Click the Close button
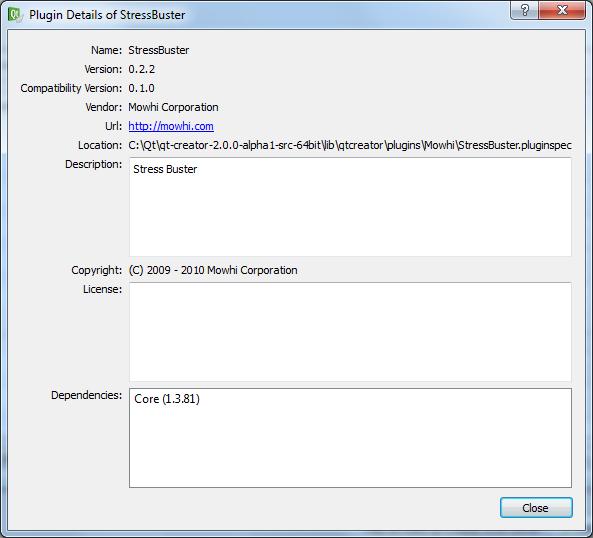The image size is (593, 538). point(536,507)
